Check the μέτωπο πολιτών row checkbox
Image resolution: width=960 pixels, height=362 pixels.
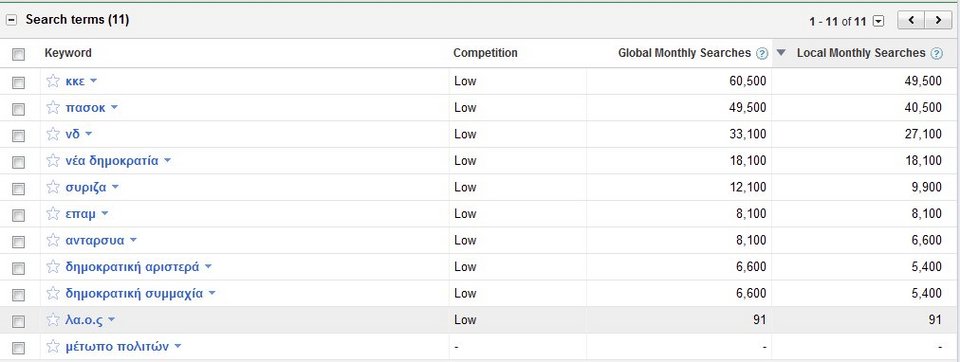[18, 348]
